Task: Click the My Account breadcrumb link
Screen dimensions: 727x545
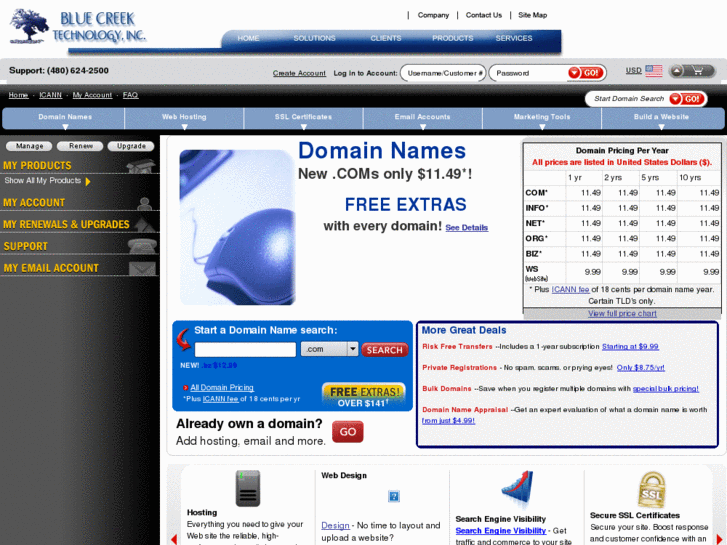Action: (92, 95)
